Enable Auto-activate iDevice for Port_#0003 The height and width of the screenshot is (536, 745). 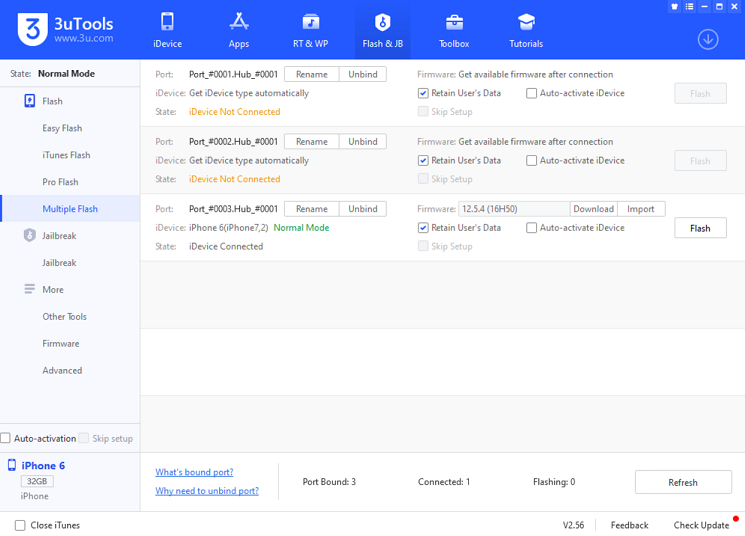tap(531, 228)
